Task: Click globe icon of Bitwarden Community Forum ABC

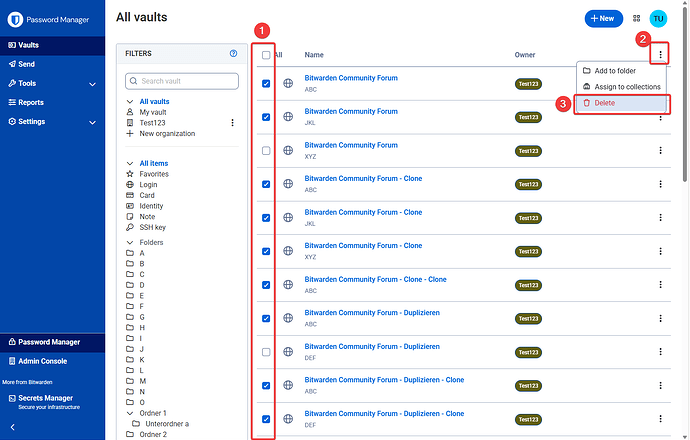Action: [x=288, y=83]
